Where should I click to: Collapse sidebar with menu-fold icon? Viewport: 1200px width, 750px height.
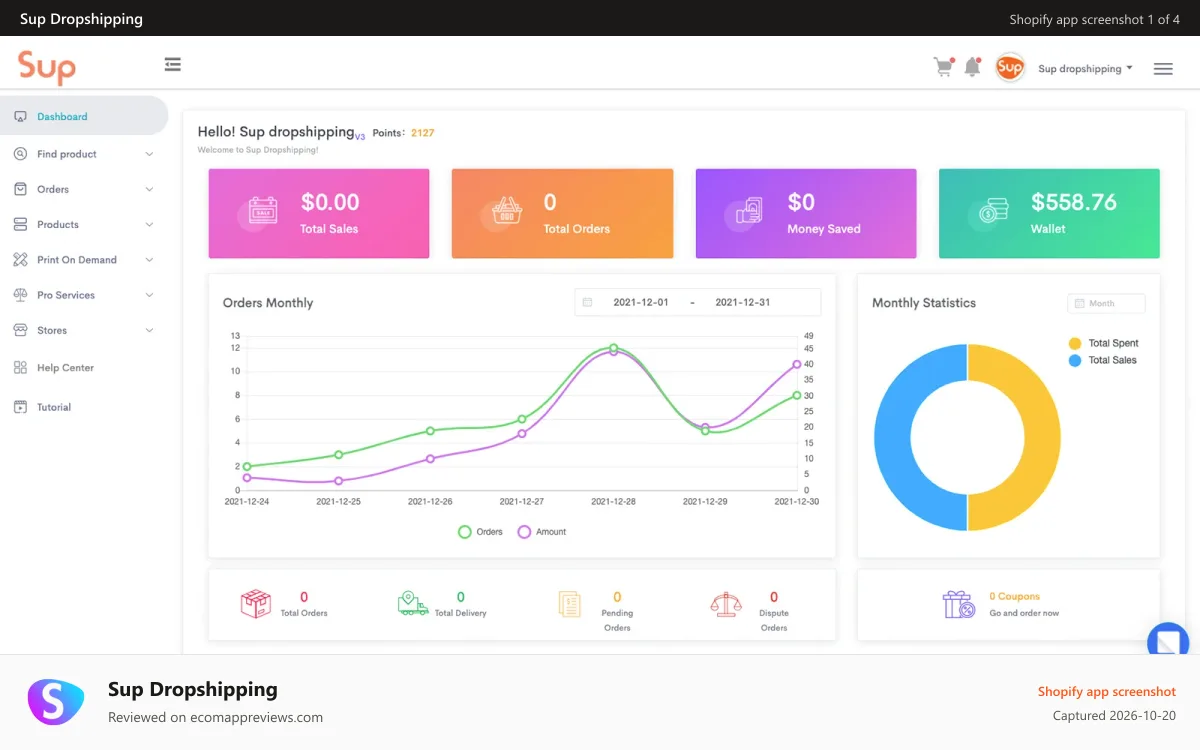pyautogui.click(x=173, y=64)
